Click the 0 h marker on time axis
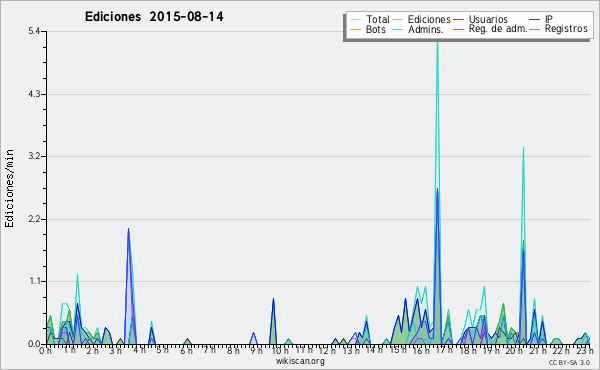Image resolution: width=600 pixels, height=370 pixels. click(46, 350)
